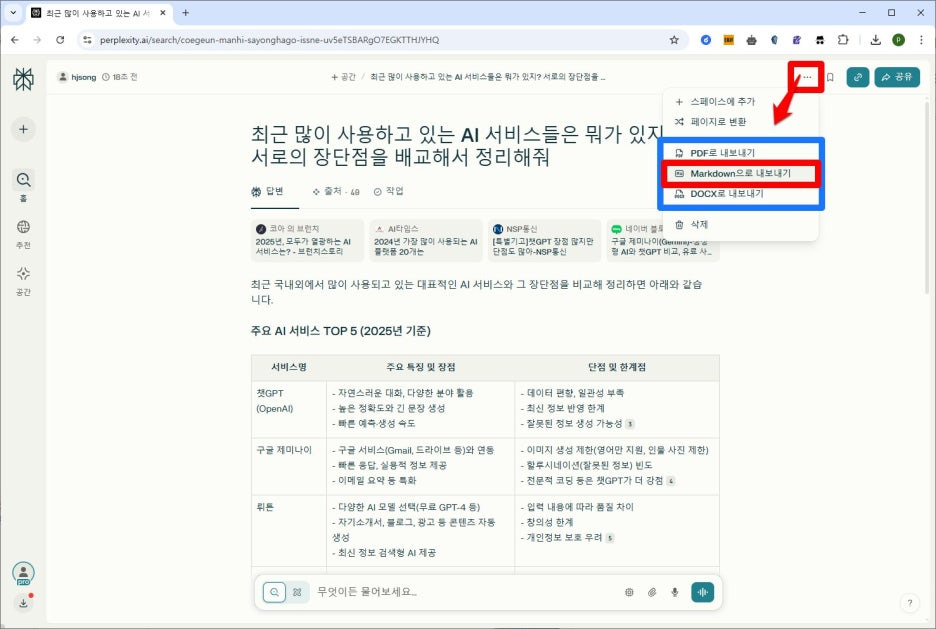The image size is (936, 629).
Task: Open the Chrome downloads icon
Action: point(875,40)
